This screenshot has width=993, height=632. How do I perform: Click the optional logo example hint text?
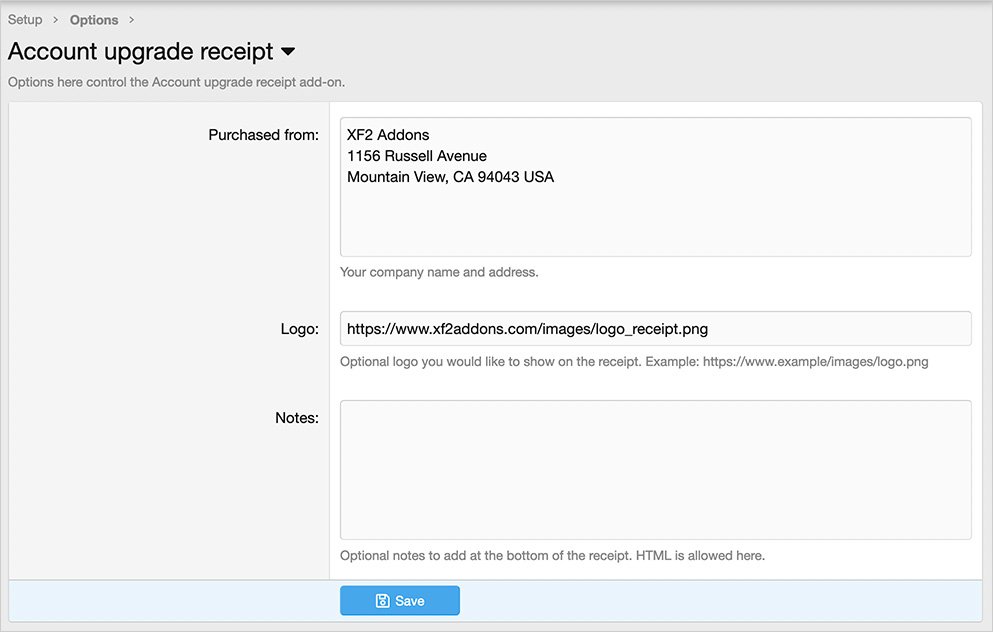pos(634,362)
